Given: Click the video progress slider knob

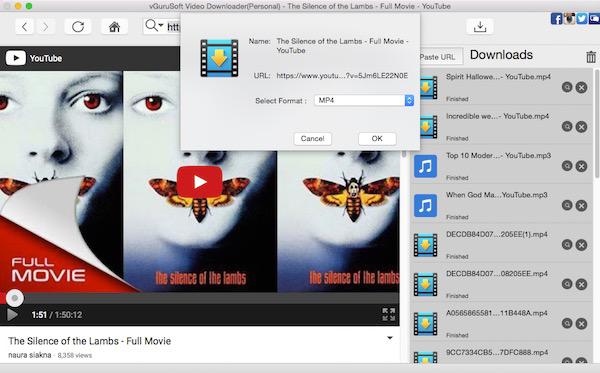Looking at the screenshot, I should point(15,298).
